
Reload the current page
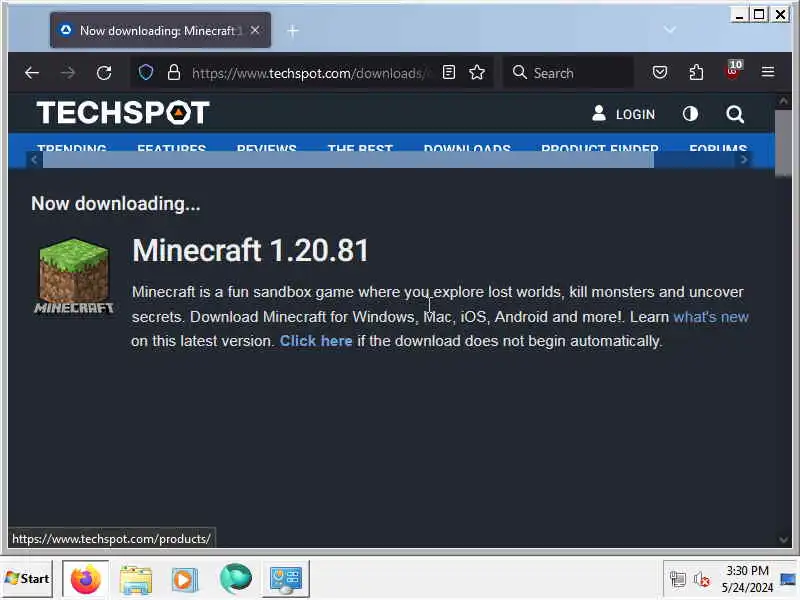(x=104, y=73)
